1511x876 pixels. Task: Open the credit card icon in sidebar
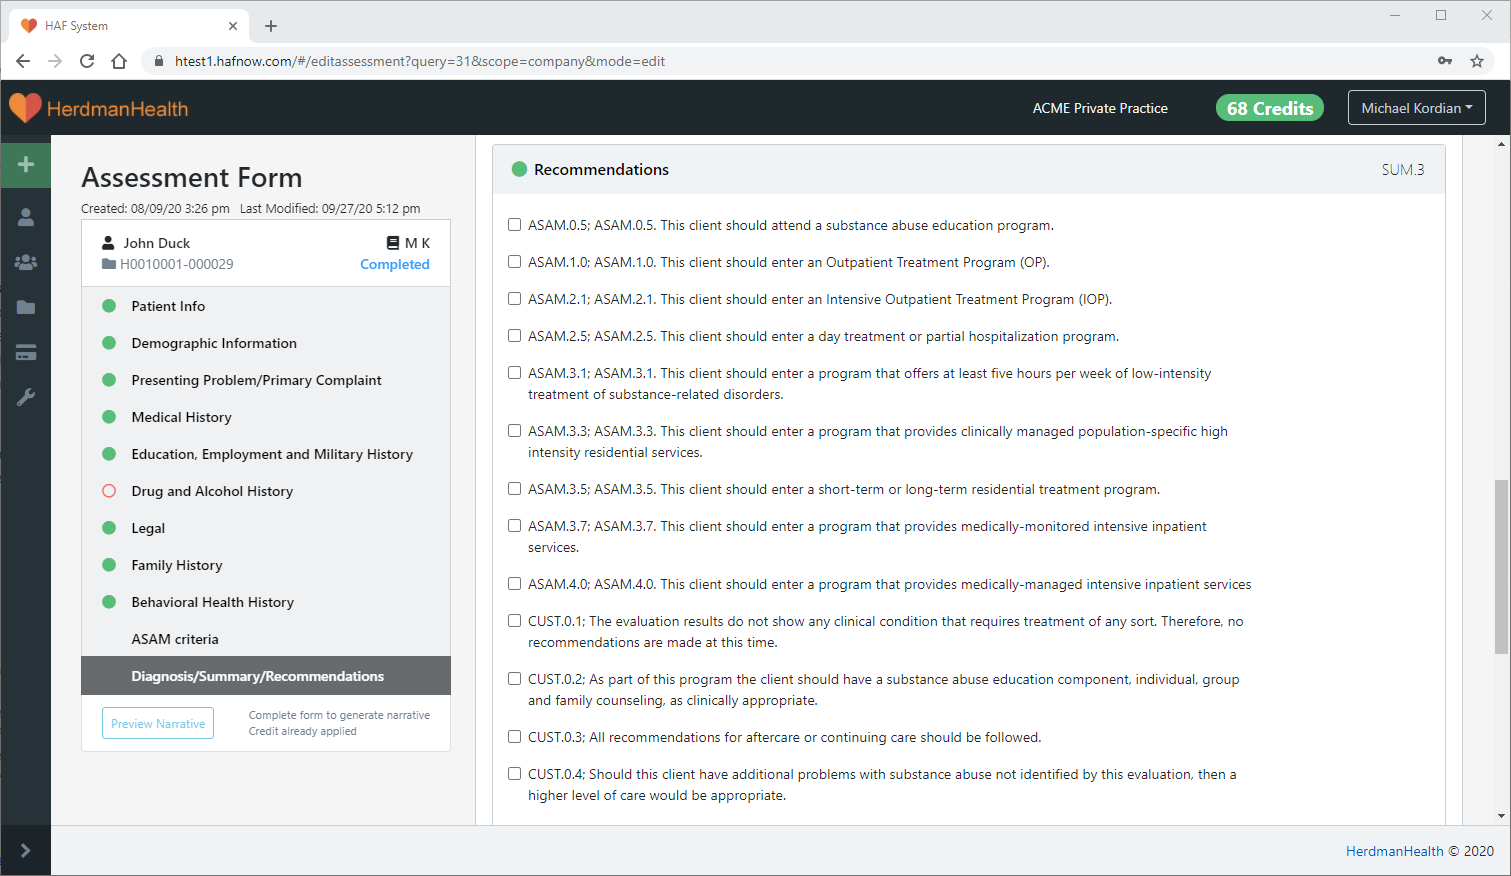click(26, 352)
